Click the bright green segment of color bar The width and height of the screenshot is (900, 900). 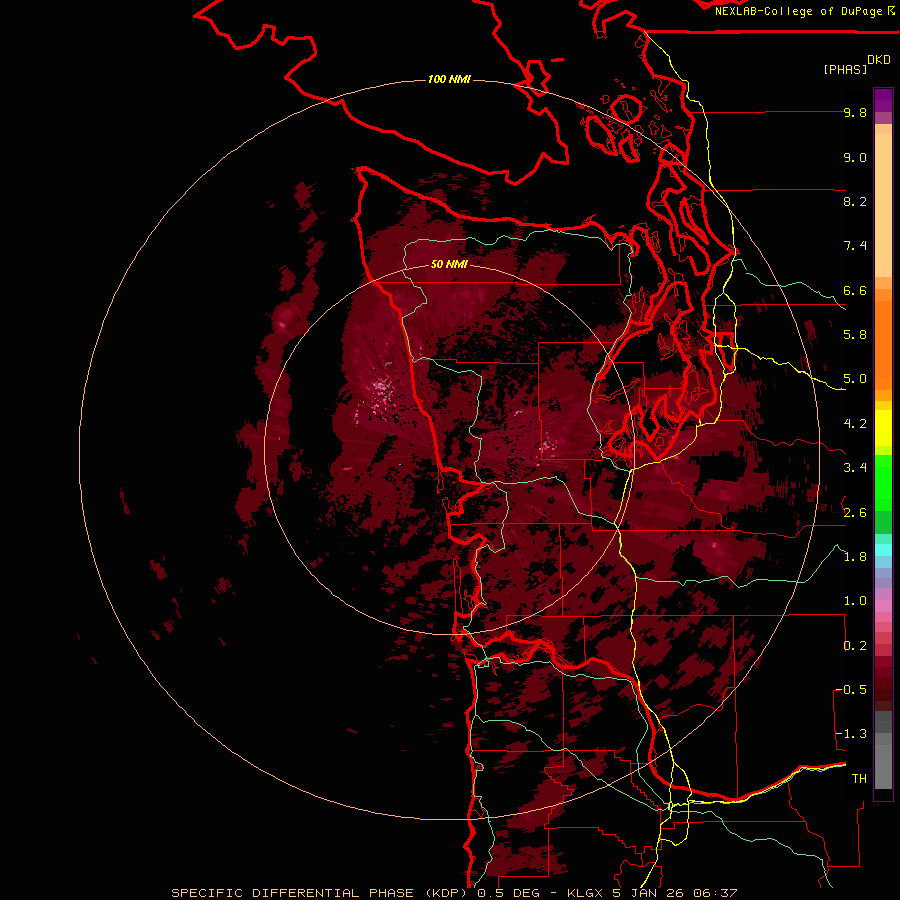point(883,483)
